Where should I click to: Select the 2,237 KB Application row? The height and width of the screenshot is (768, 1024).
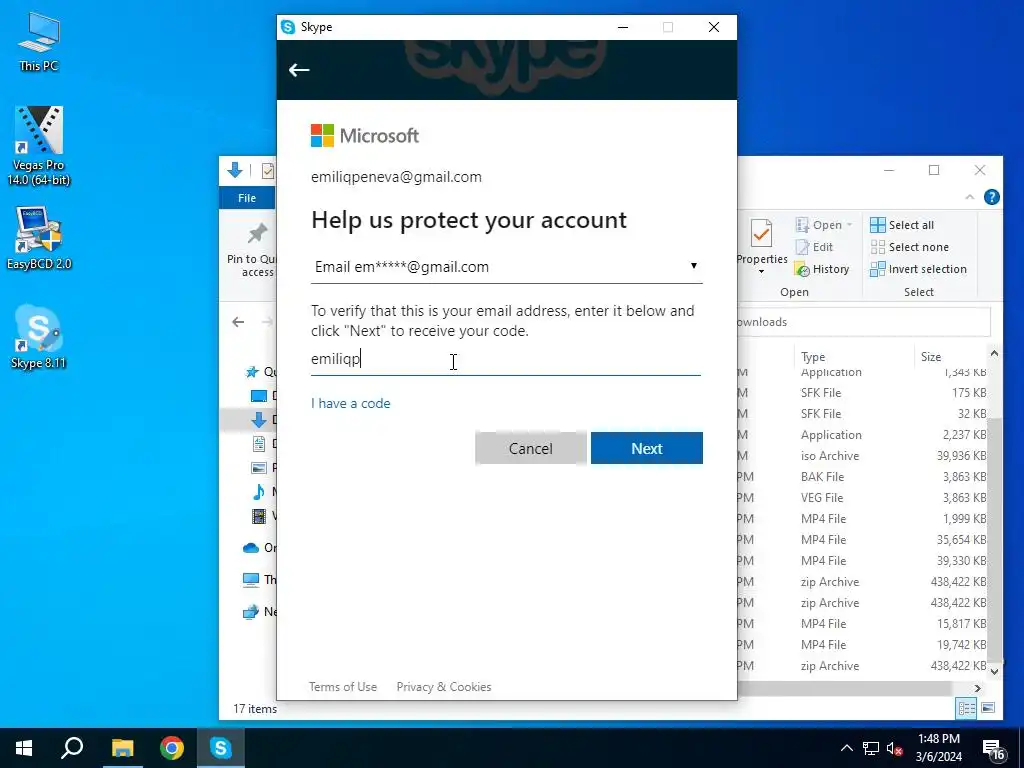[862, 435]
